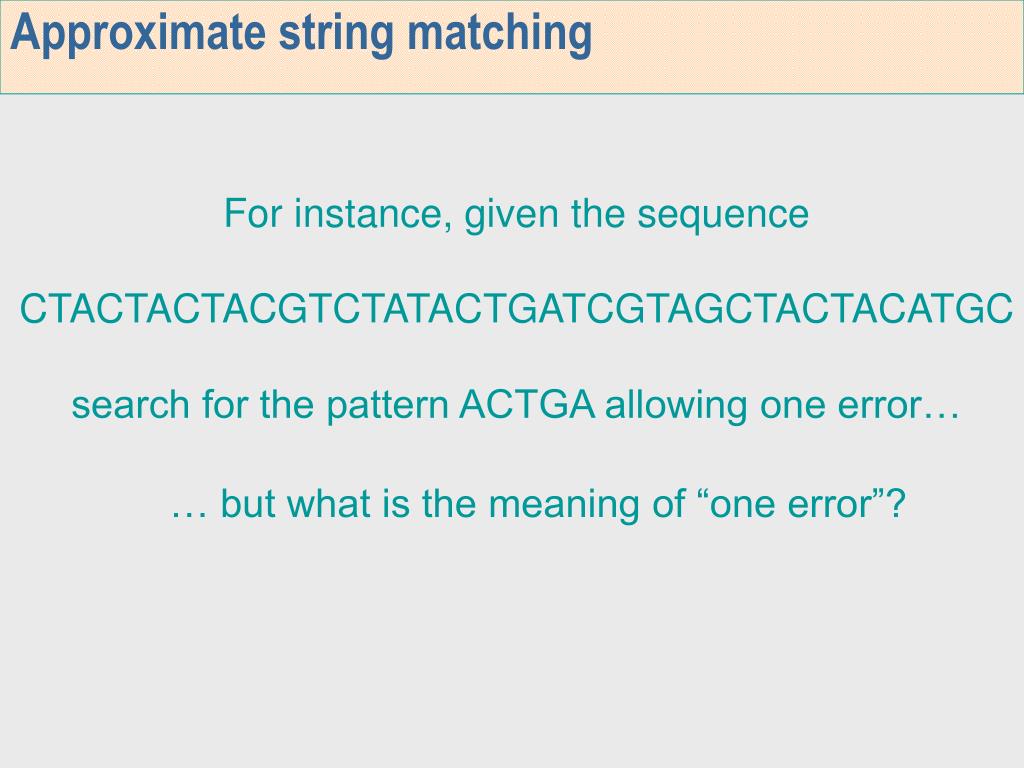
Task: Select the 'For instance, given the sequence' line
Action: tap(516, 214)
